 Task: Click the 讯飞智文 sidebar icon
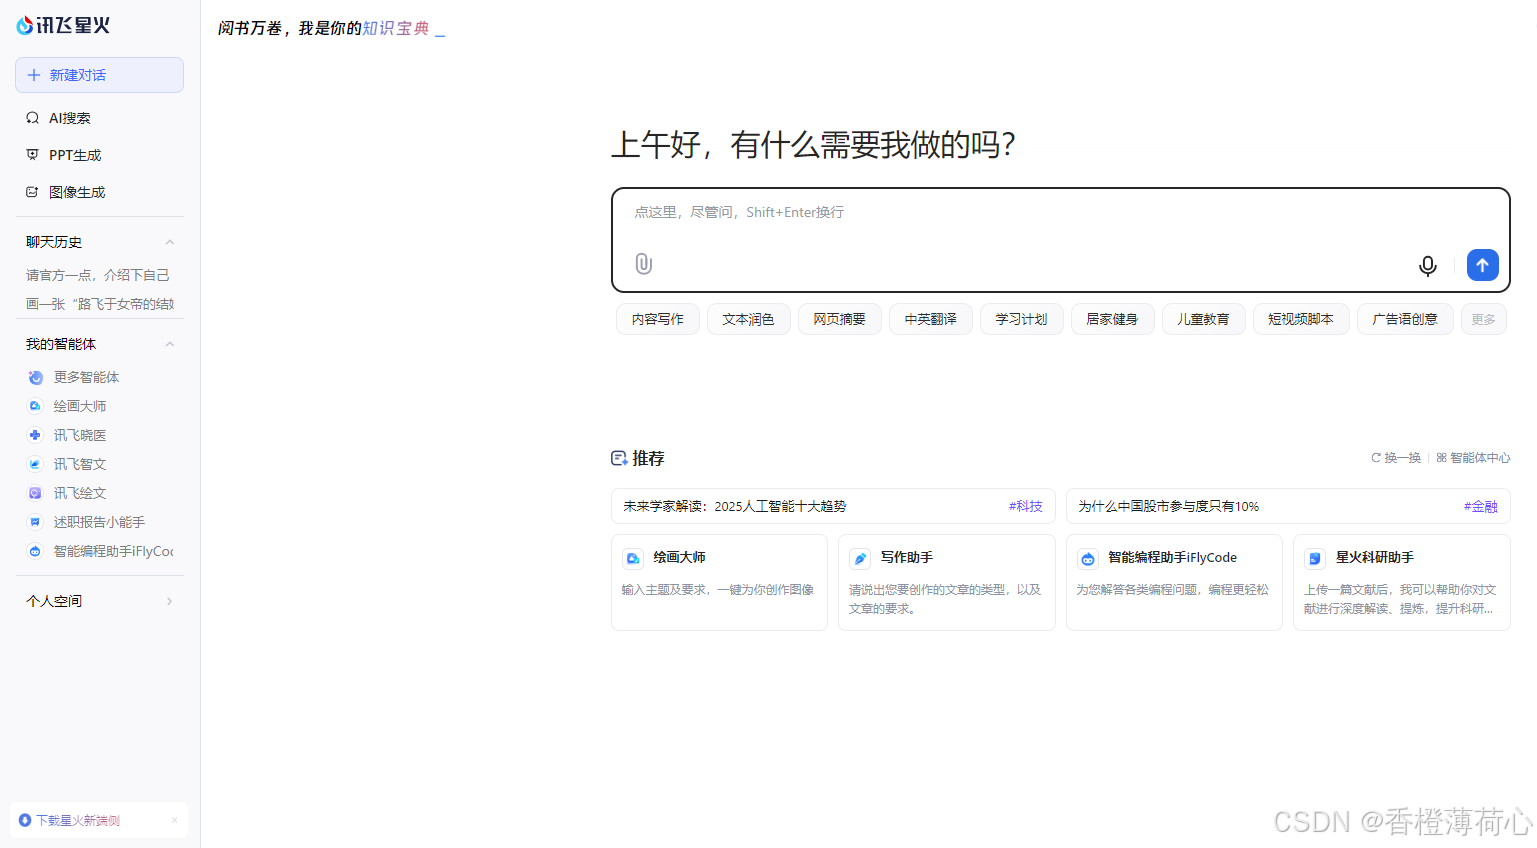coord(35,464)
